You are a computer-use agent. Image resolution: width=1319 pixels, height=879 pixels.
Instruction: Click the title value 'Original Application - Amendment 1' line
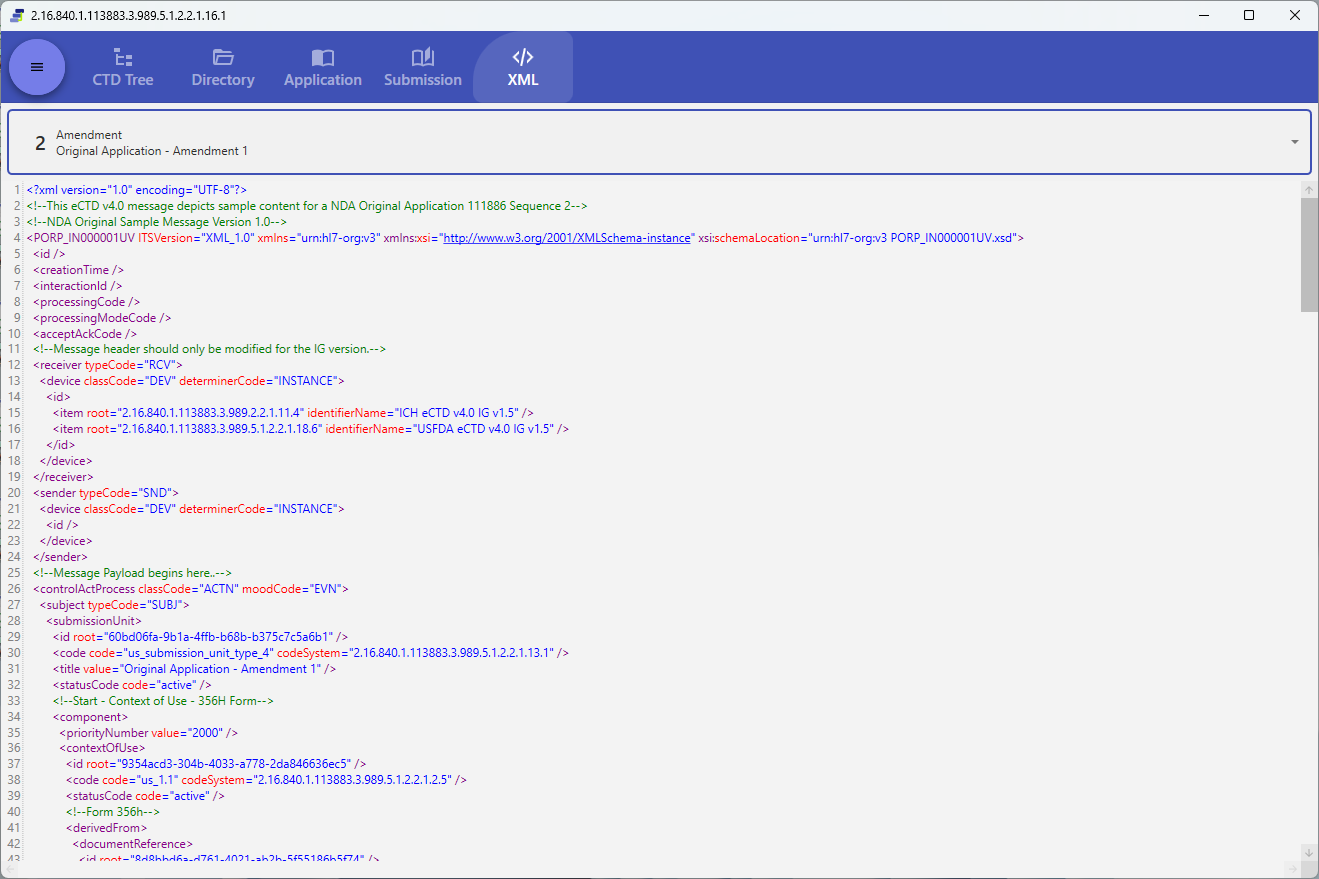tap(195, 669)
